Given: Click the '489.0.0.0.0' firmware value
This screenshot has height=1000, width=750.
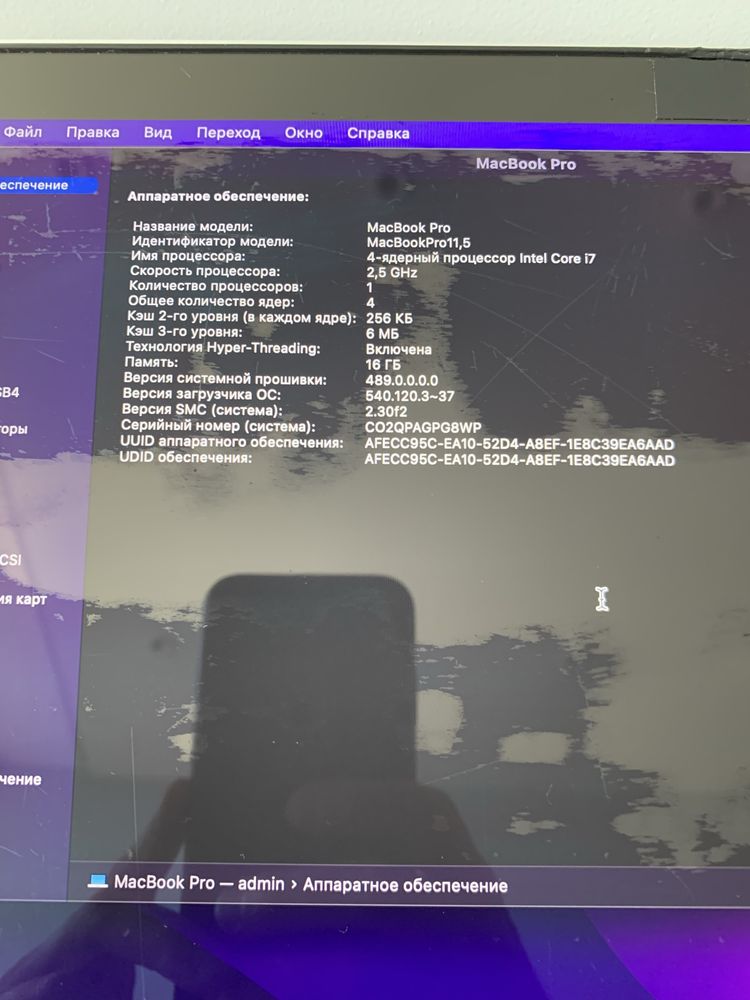Looking at the screenshot, I should (401, 381).
